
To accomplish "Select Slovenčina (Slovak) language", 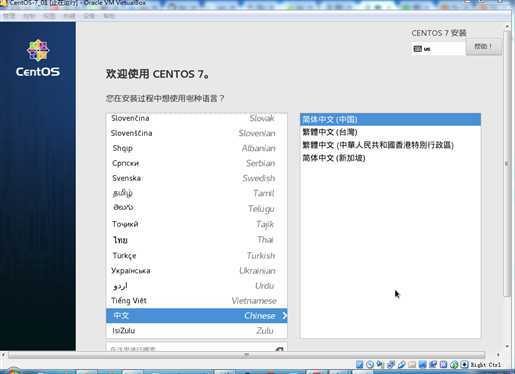I will 196,118.
